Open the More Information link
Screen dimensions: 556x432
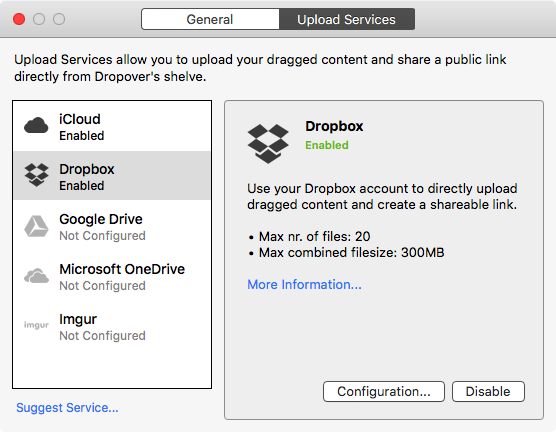304,284
